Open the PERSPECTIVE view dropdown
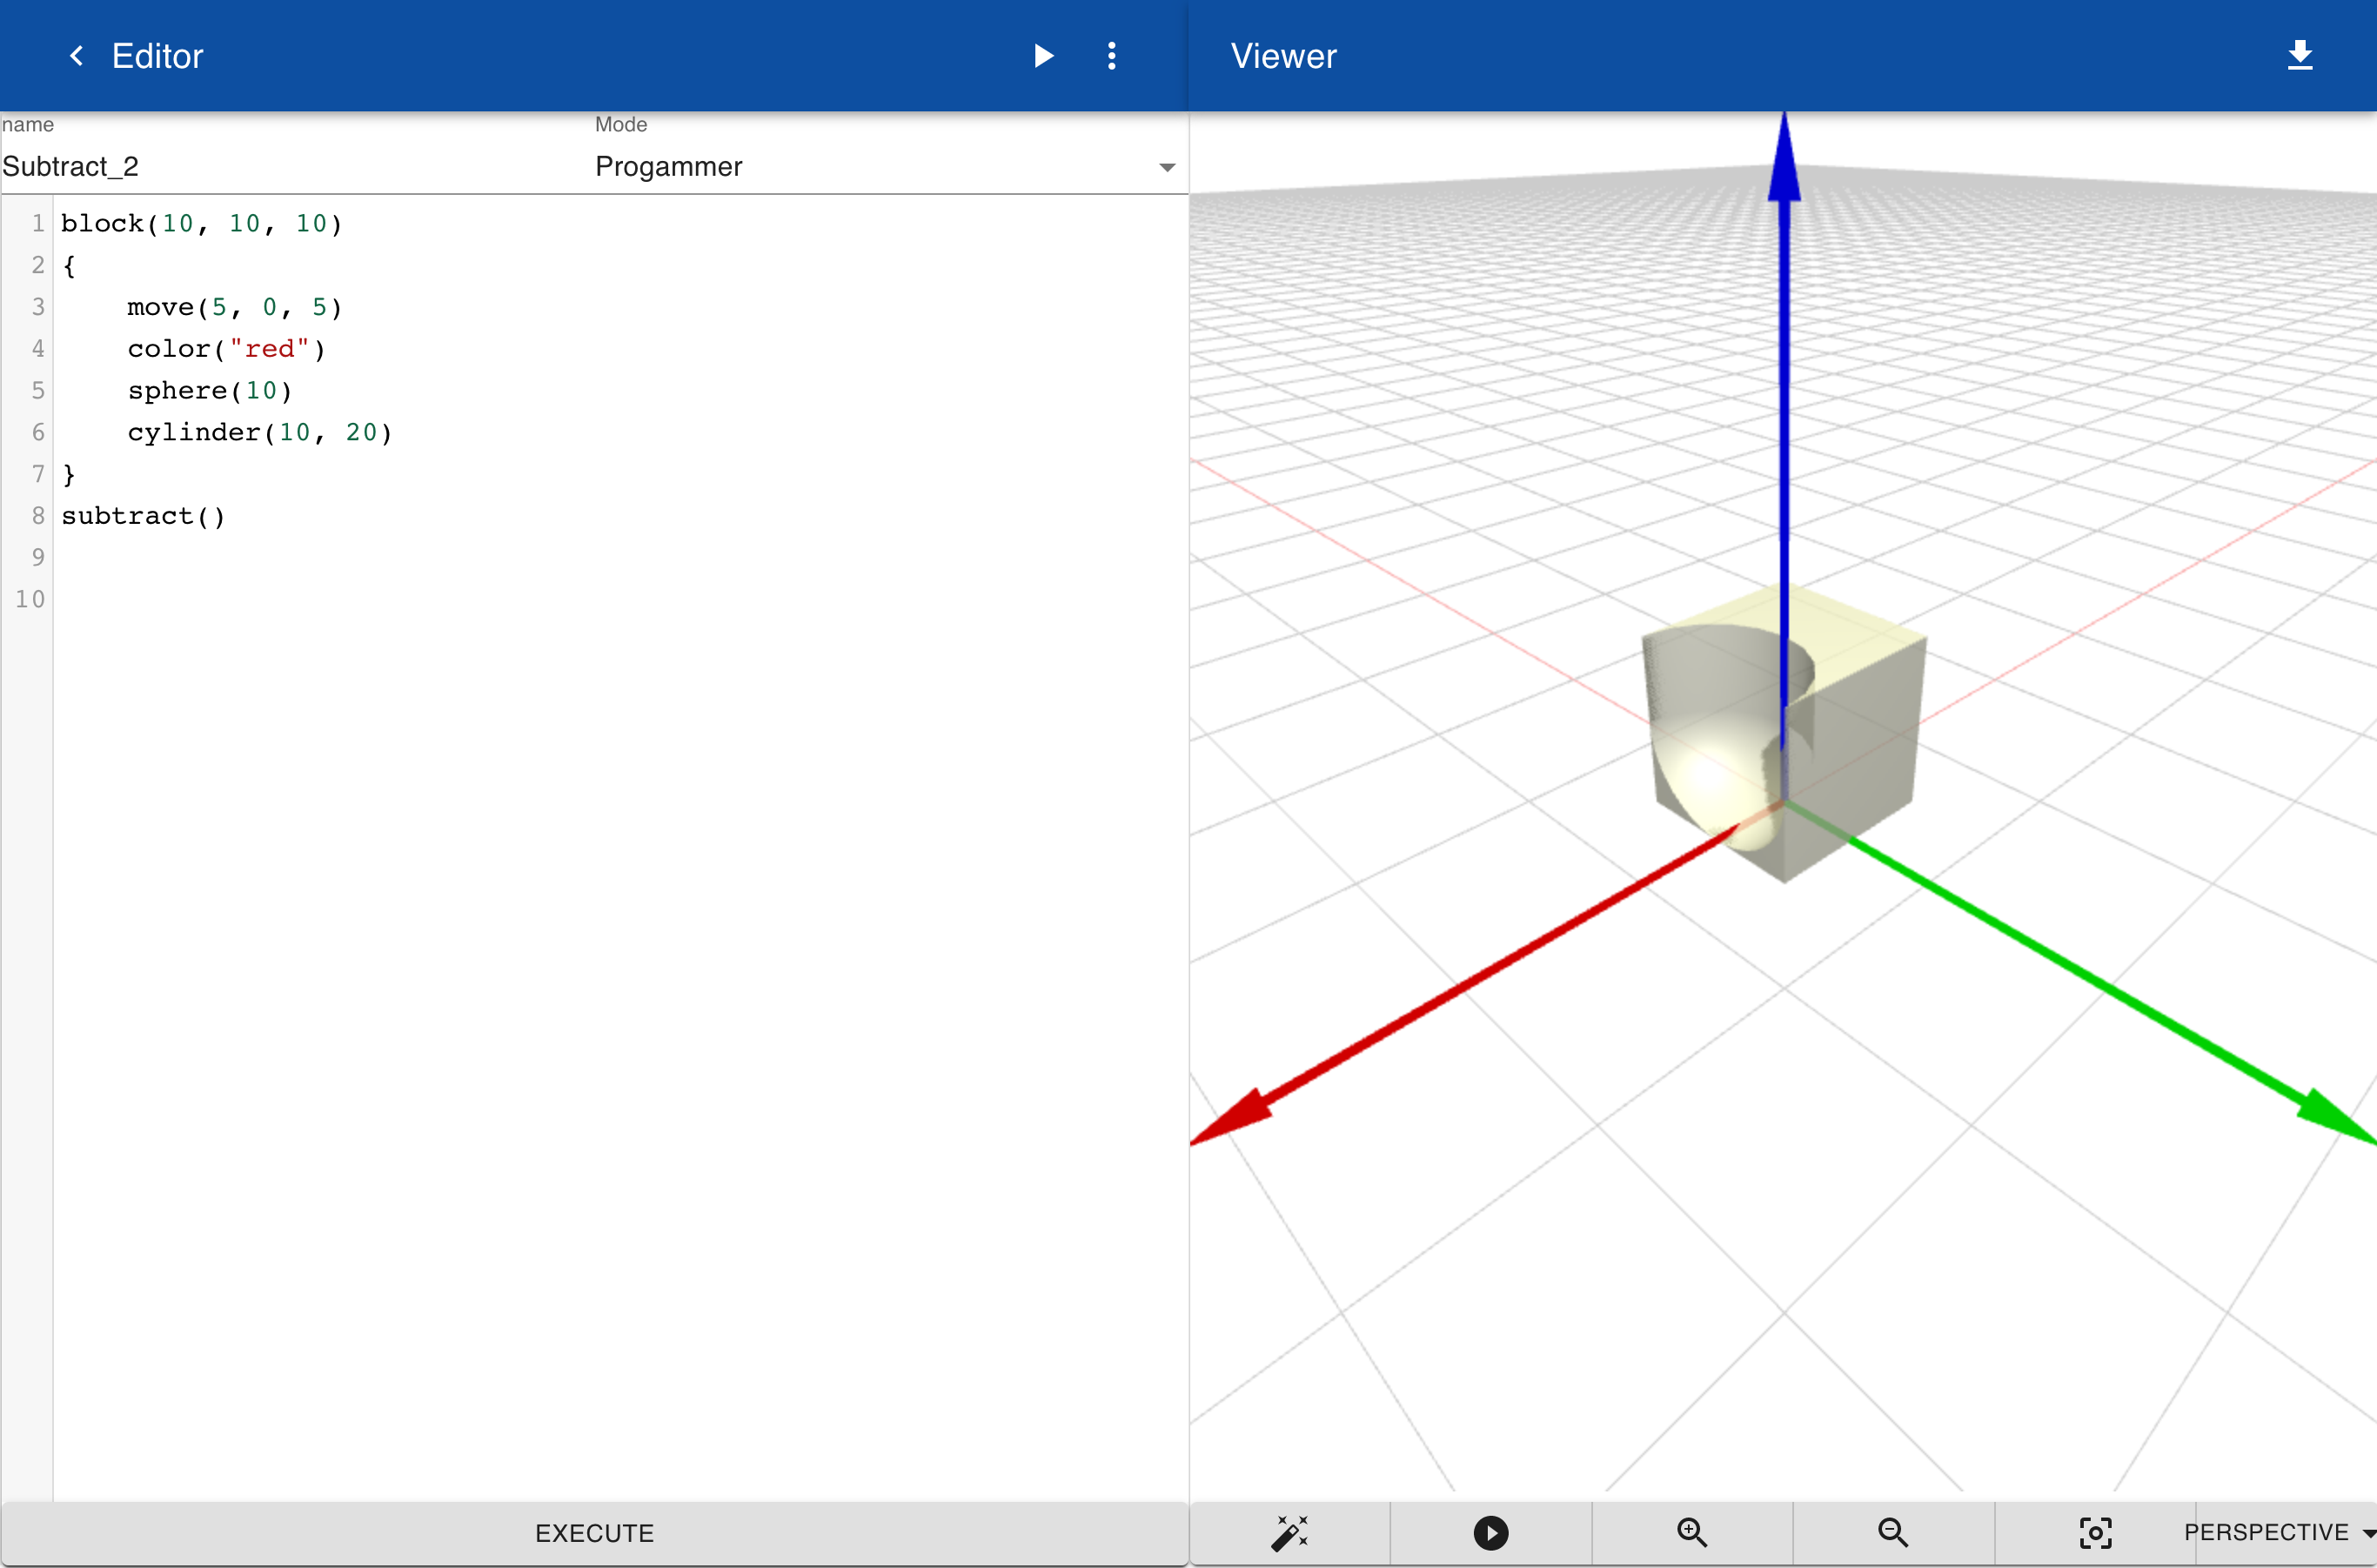The height and width of the screenshot is (1568, 2377). point(2279,1532)
